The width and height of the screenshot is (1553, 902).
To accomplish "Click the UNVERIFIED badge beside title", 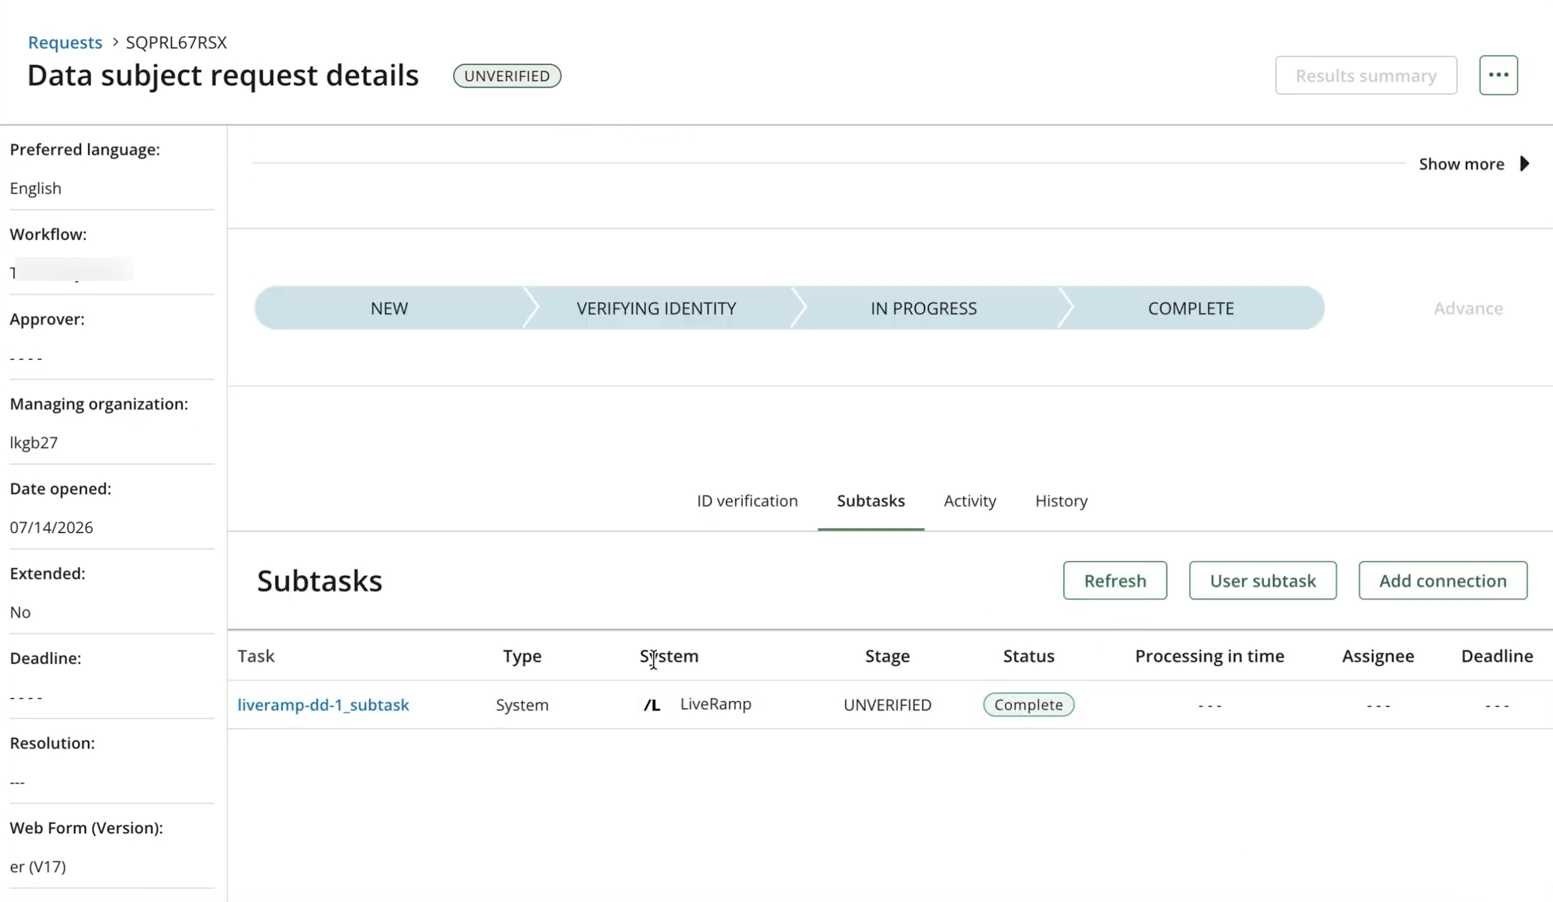I will click(x=507, y=76).
